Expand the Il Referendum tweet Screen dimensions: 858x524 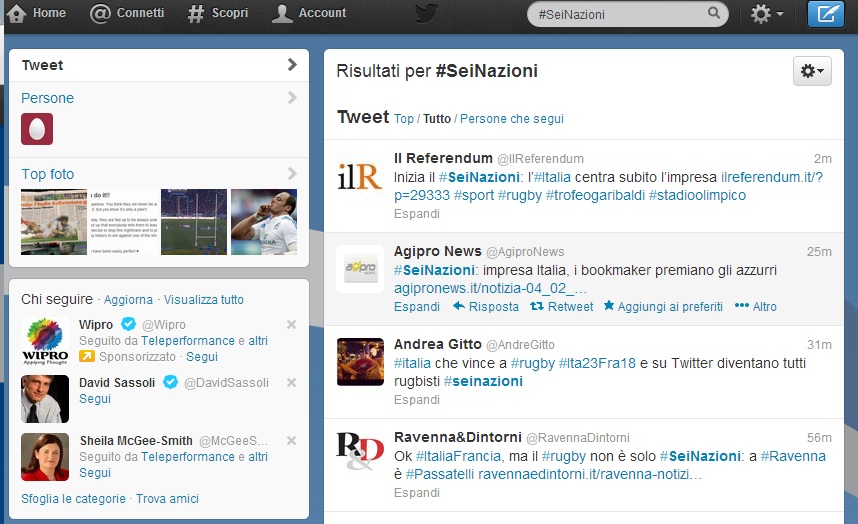click(x=417, y=214)
